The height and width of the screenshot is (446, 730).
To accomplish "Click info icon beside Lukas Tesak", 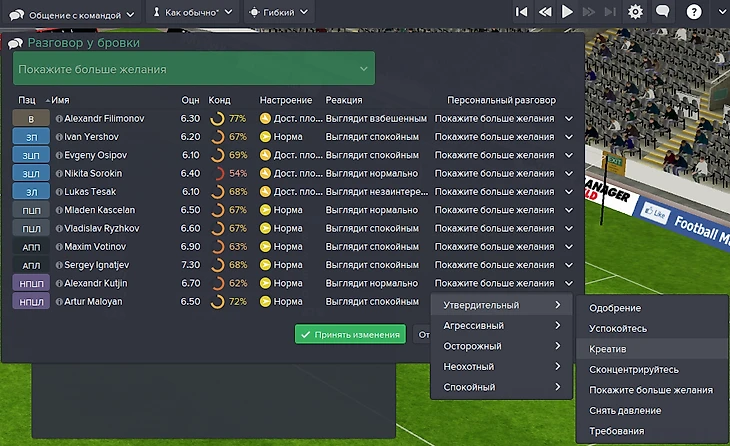I will coord(59,192).
